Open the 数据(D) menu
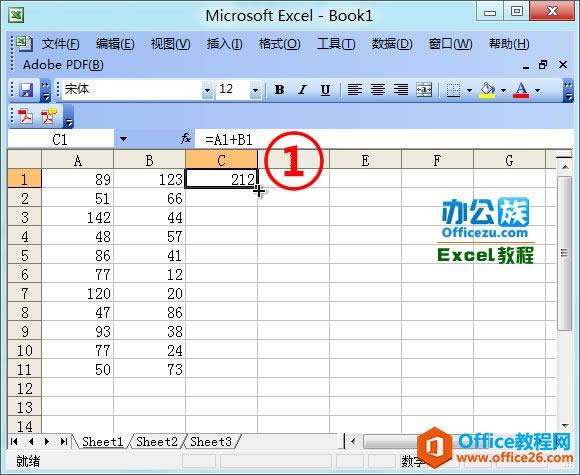 click(x=392, y=44)
